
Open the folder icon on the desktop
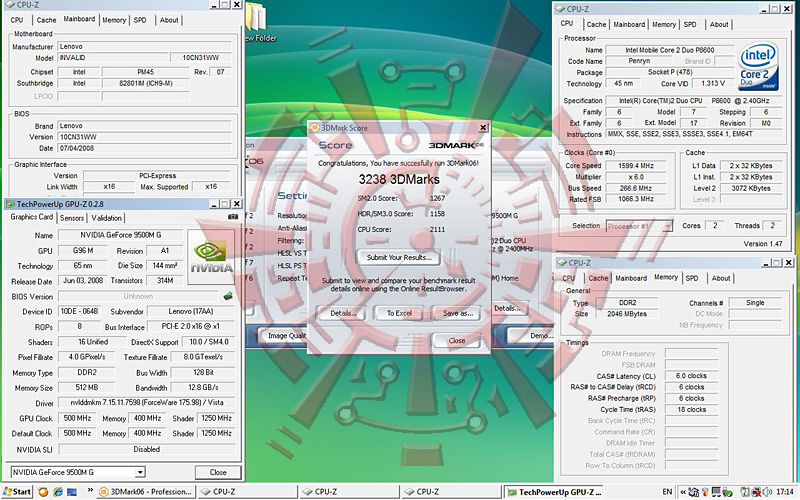point(256,19)
